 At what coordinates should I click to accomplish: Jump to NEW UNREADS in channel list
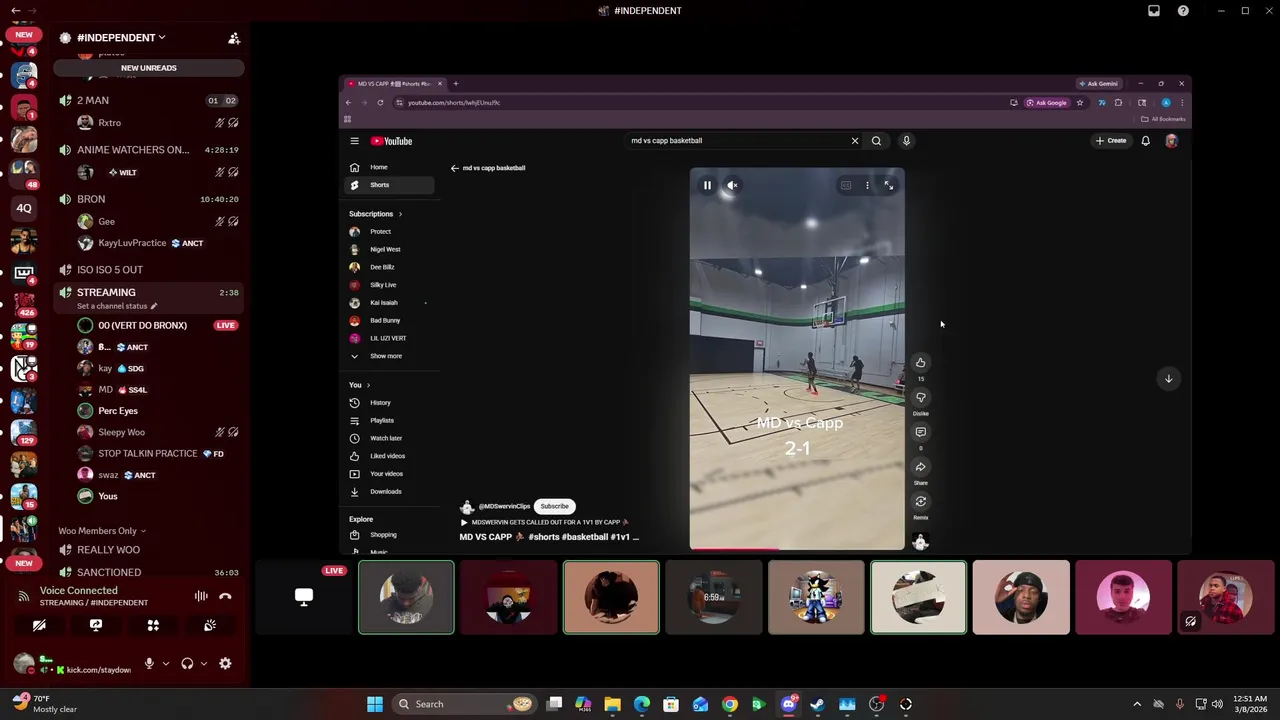coord(148,68)
